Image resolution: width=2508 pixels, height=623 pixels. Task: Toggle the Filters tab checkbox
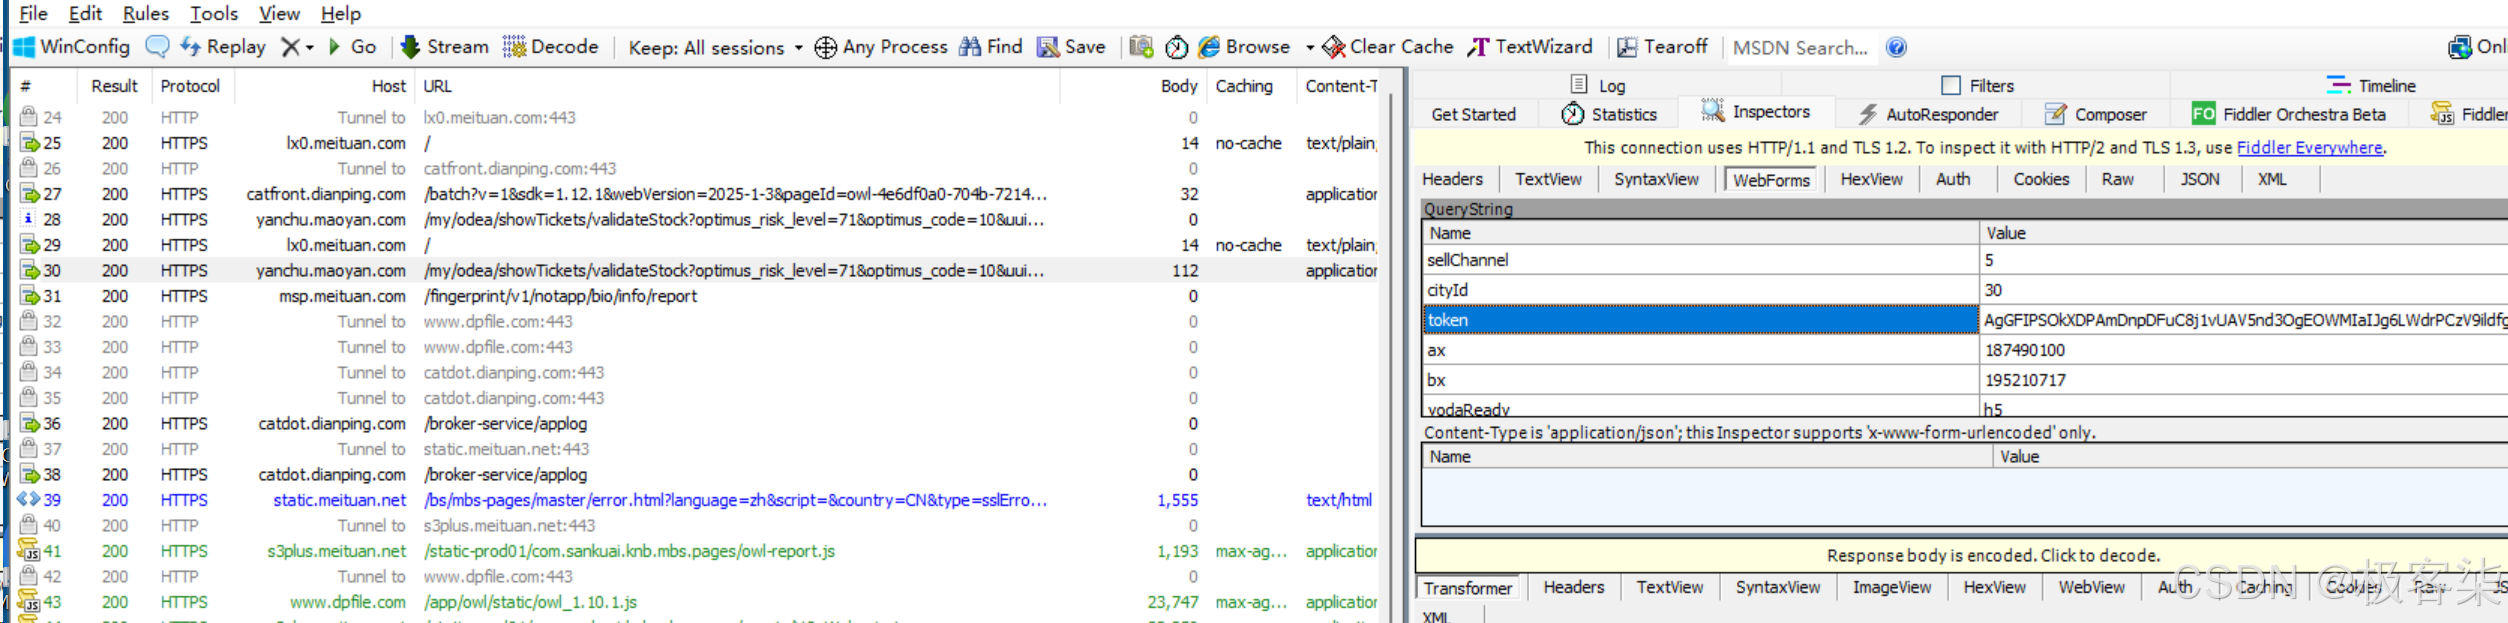1951,85
